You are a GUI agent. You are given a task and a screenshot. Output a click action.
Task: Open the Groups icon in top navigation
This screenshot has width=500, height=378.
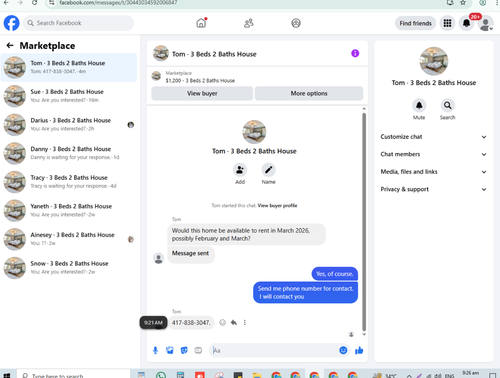click(x=296, y=23)
